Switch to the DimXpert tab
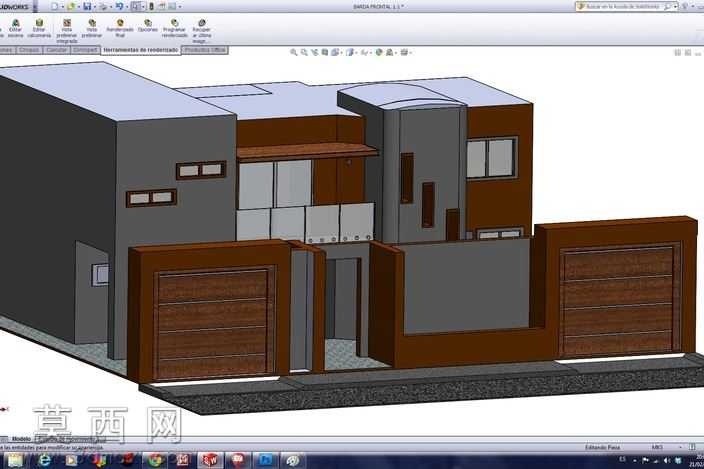The height and width of the screenshot is (469, 704). point(85,50)
